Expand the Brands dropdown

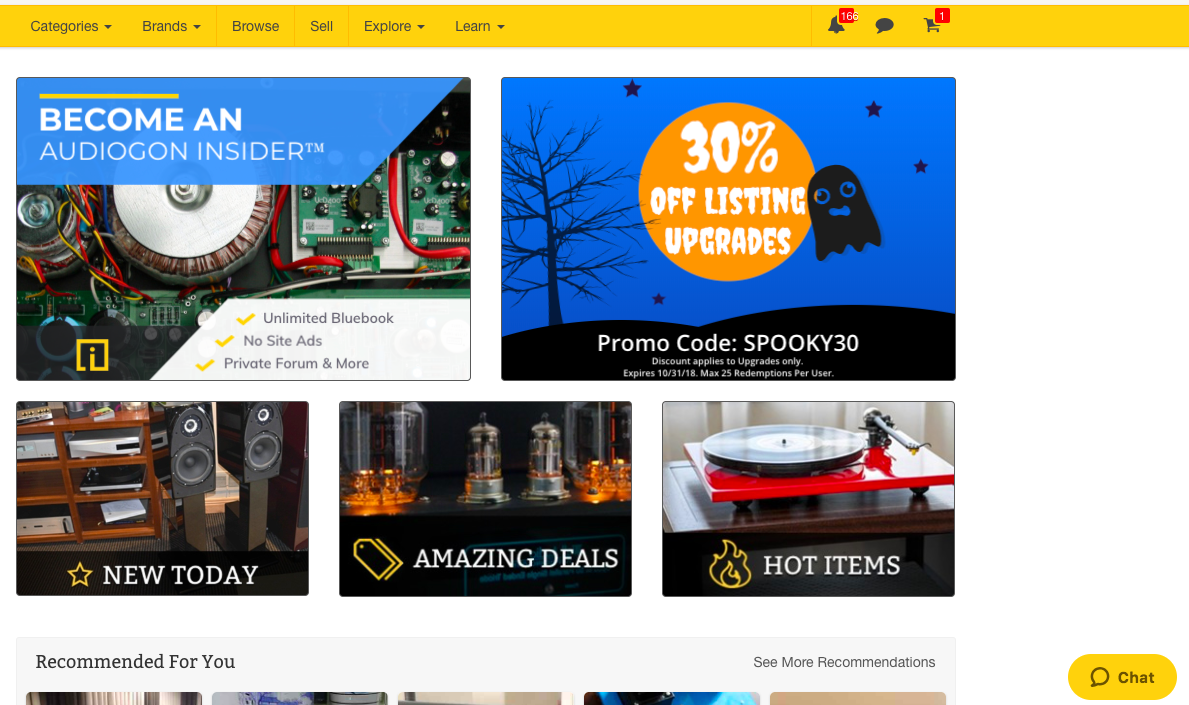click(171, 26)
